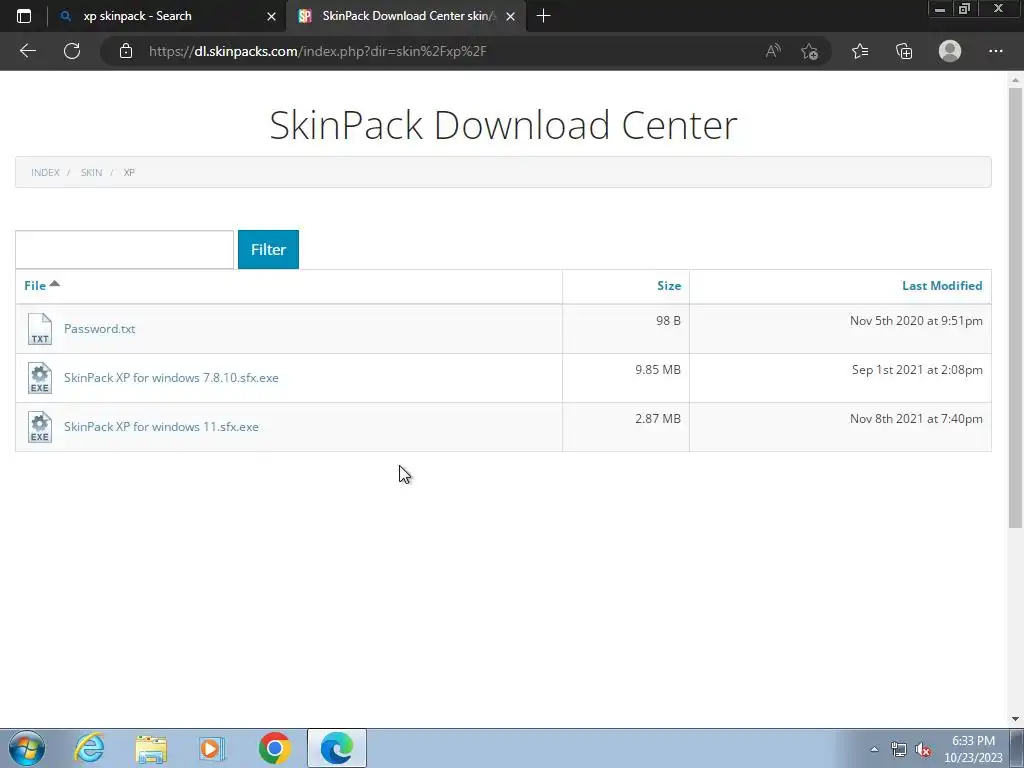Sort by File column header

coord(35,285)
